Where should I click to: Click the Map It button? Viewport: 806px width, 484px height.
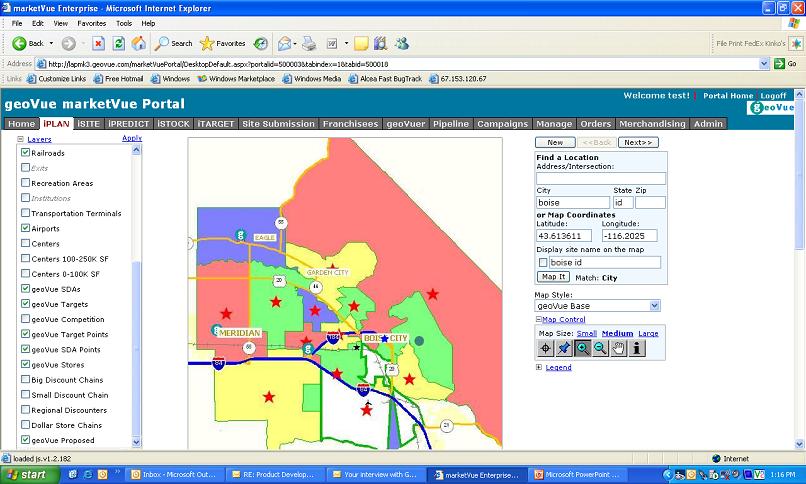pos(554,277)
